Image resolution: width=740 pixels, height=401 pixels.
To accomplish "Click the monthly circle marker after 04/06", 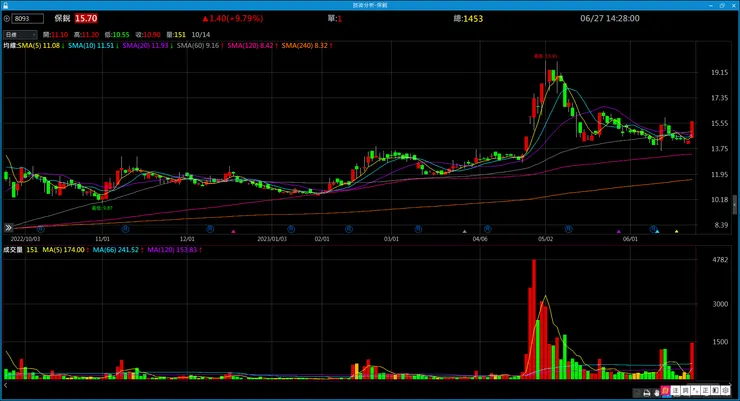I will click(488, 229).
